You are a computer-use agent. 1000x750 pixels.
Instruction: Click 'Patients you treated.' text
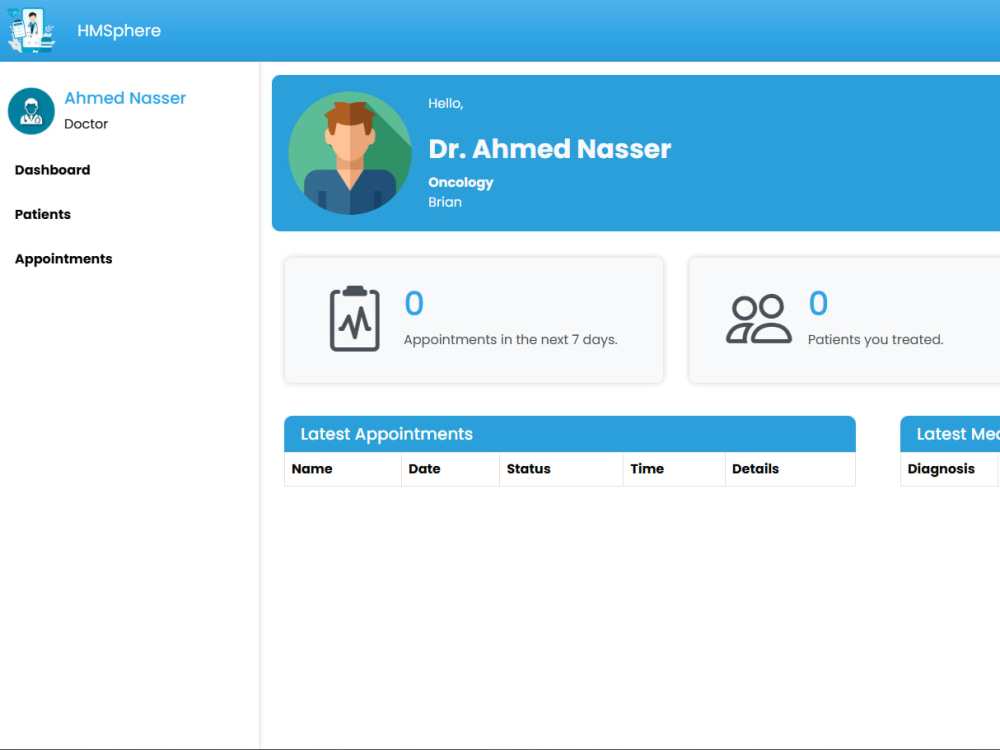(875, 339)
